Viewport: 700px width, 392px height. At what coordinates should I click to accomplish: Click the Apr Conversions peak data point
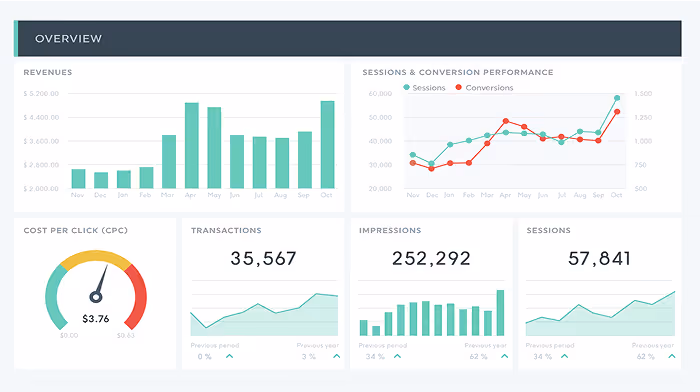pos(505,121)
